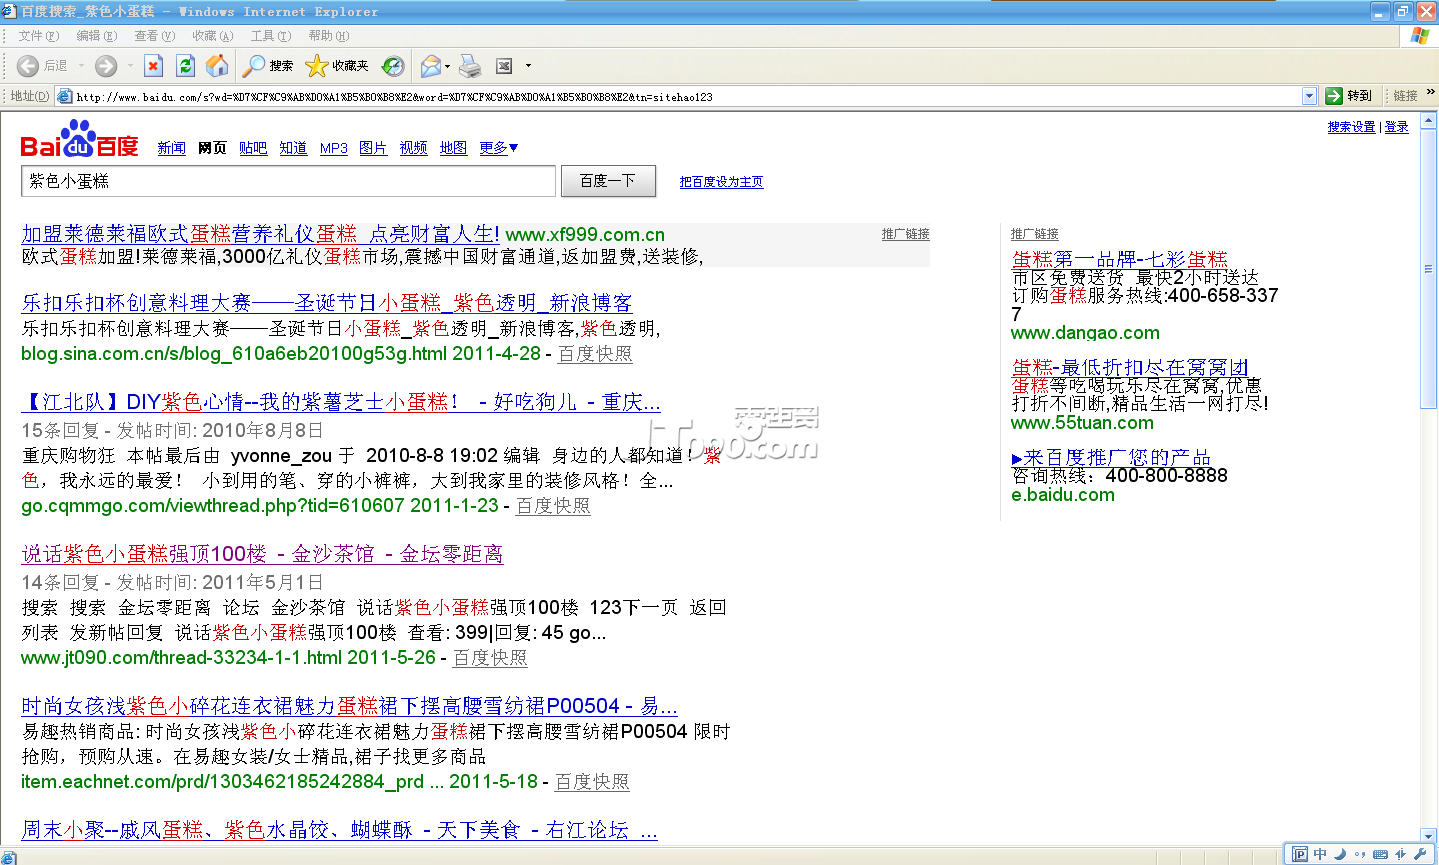Open result 乐扣乐扣杯创意料理大赛
The width and height of the screenshot is (1439, 865).
[327, 303]
